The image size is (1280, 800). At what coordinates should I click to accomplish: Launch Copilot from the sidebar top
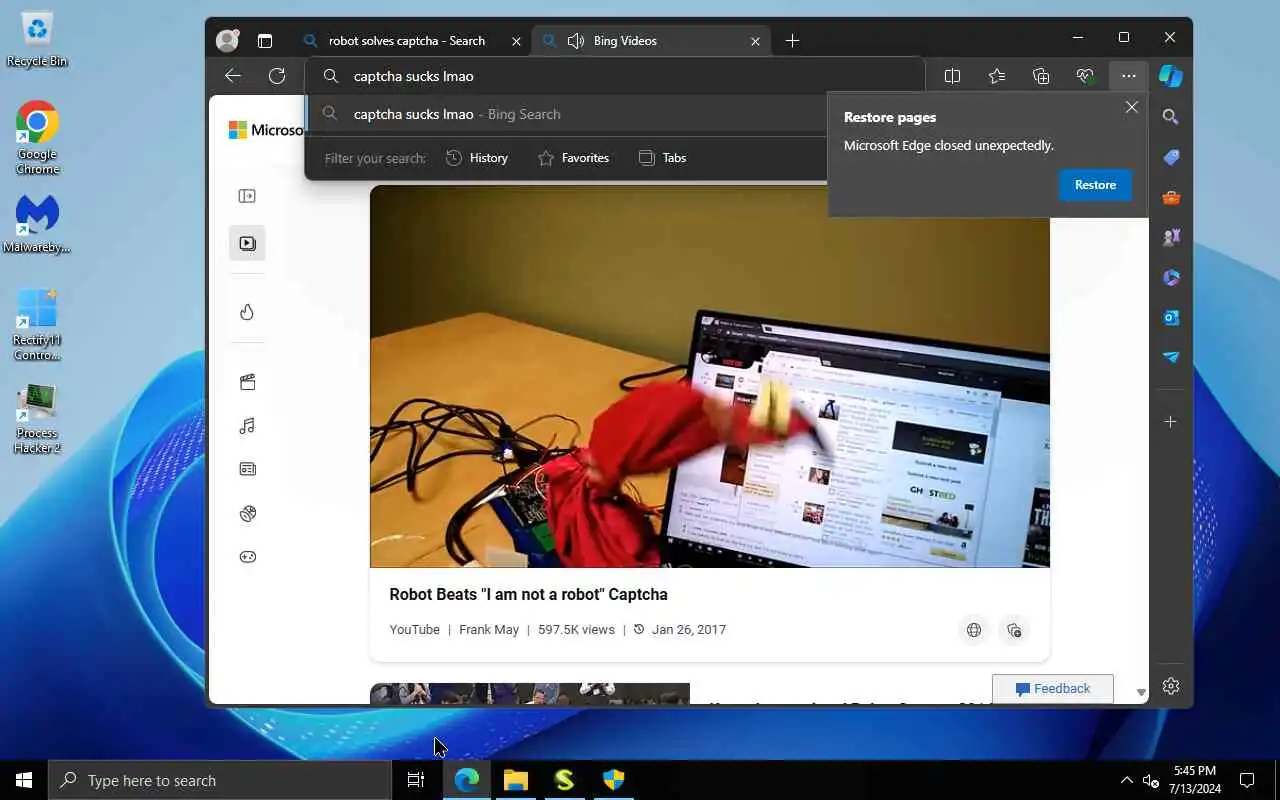click(x=1171, y=76)
